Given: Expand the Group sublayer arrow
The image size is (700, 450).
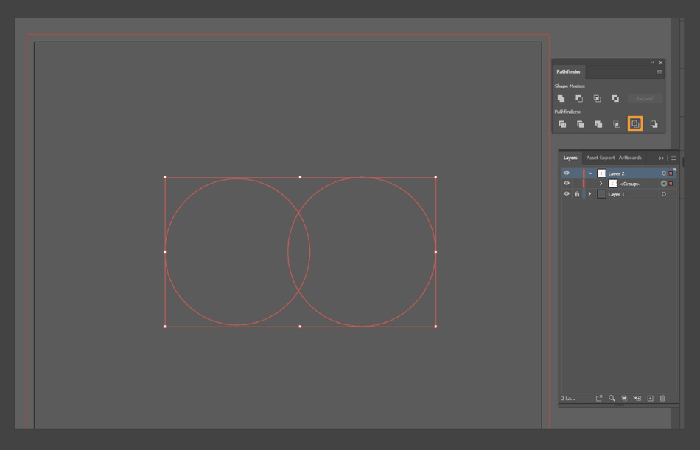Looking at the screenshot, I should pyautogui.click(x=601, y=183).
